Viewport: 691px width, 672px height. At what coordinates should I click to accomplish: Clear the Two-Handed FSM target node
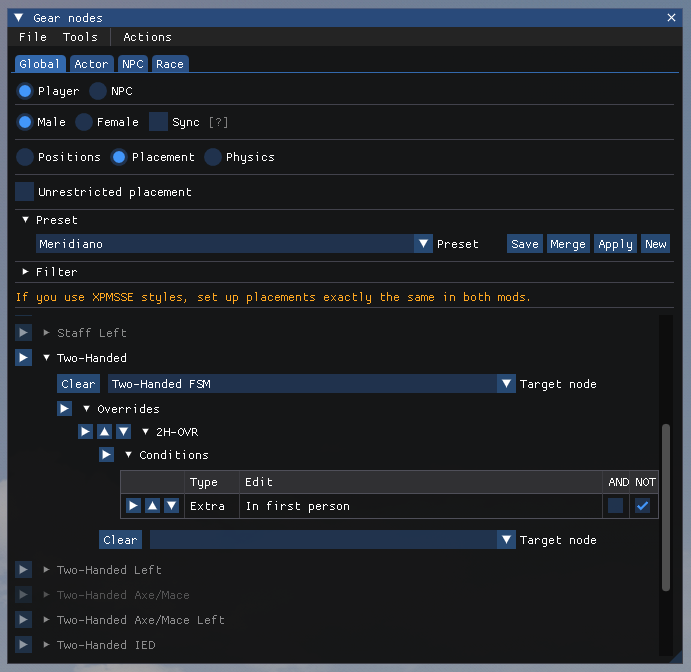(x=78, y=384)
